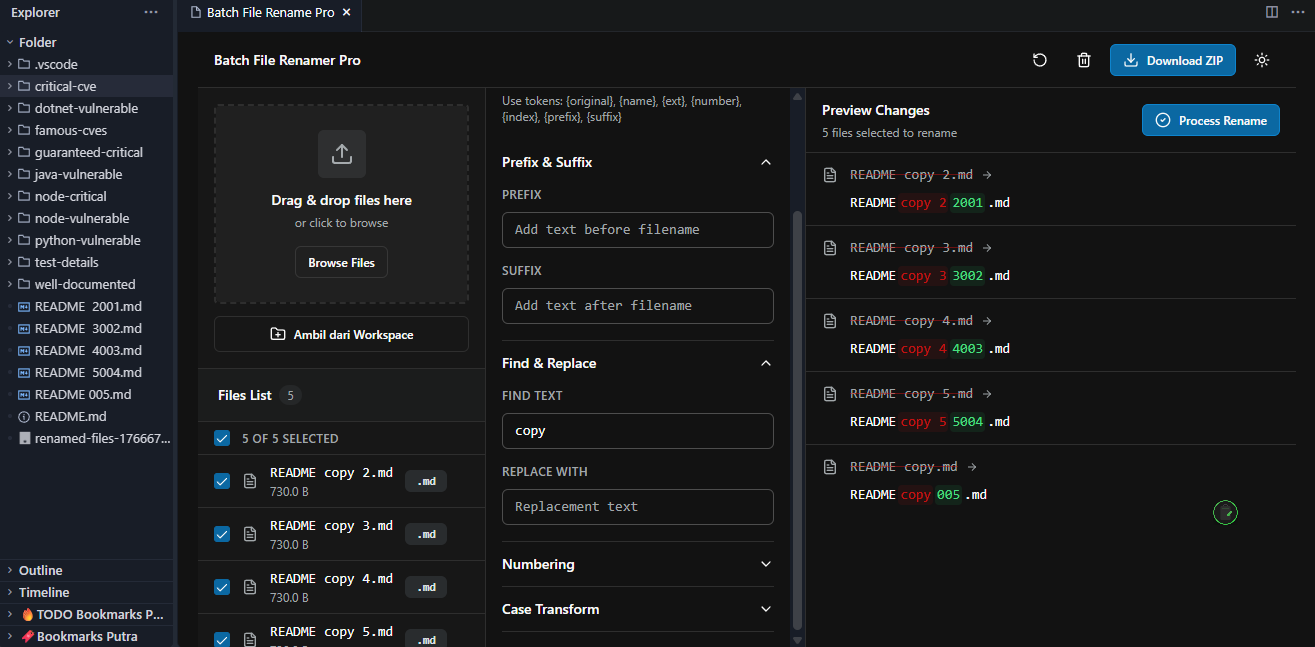Click the upload icon in the drop zone
Image resolution: width=1315 pixels, height=647 pixels.
click(x=341, y=154)
